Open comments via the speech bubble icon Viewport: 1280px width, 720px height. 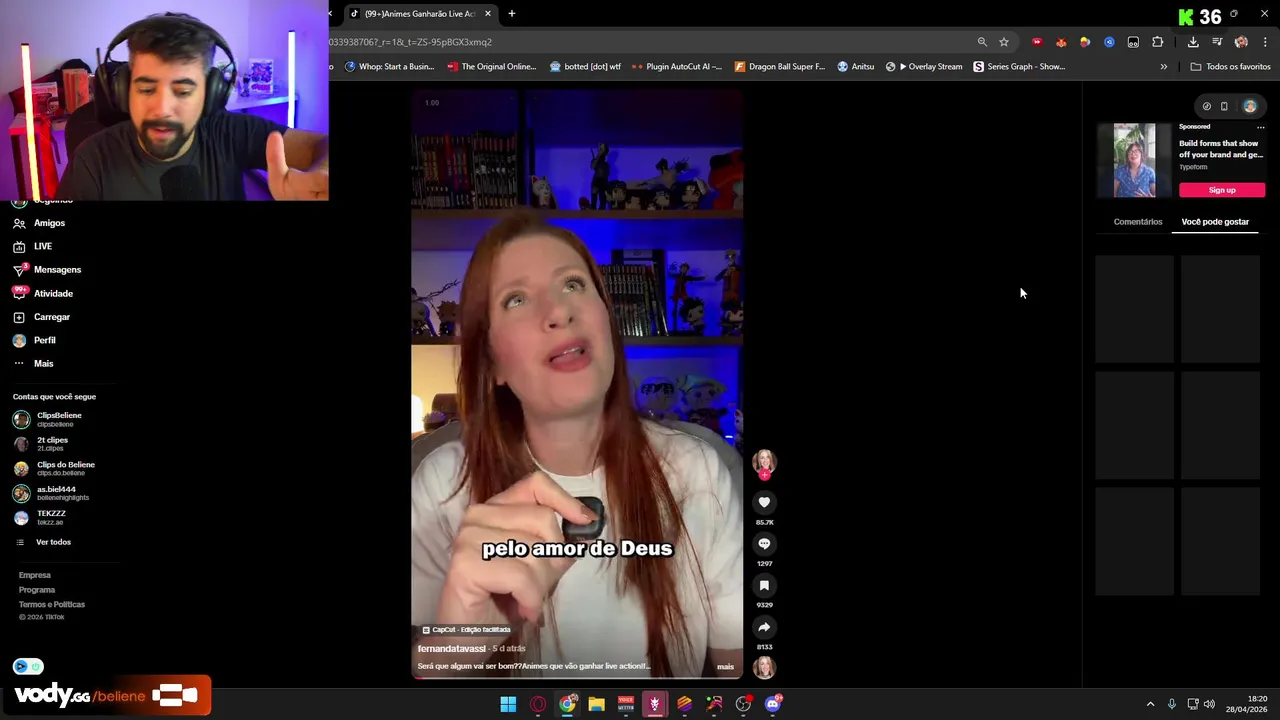764,544
